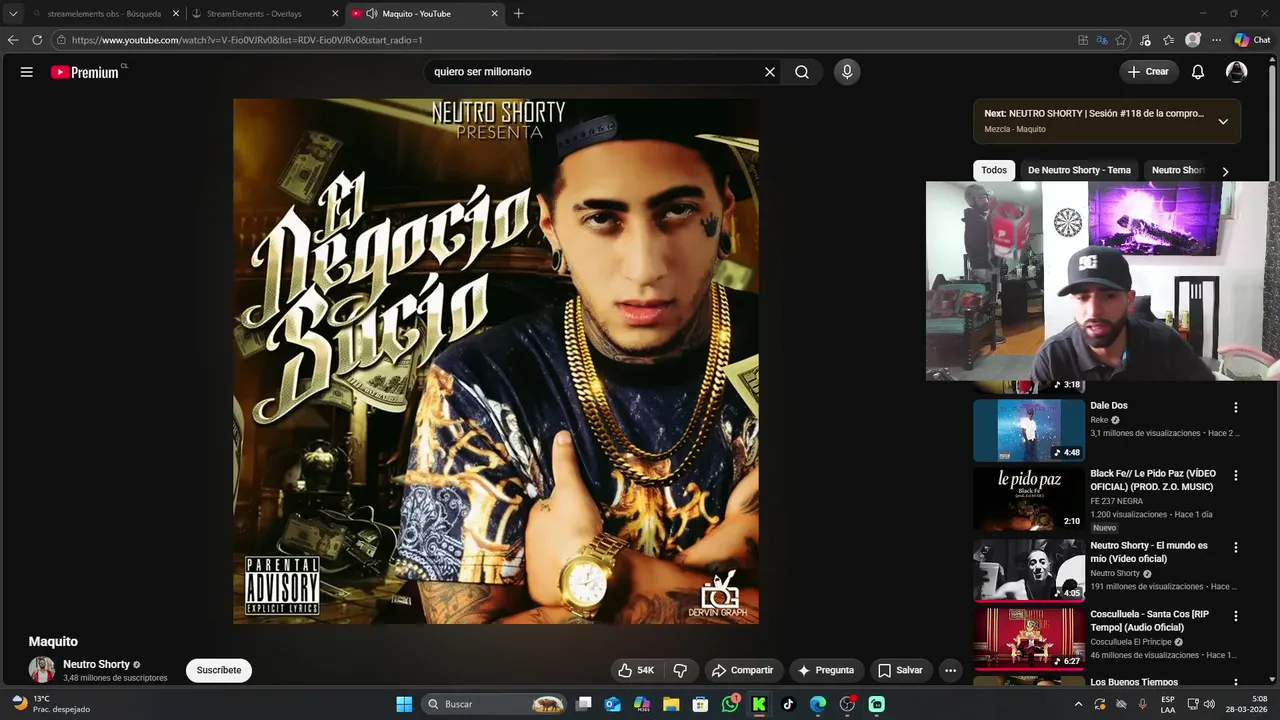Save the video with Salvar
The image size is (1280, 720).
[900, 670]
